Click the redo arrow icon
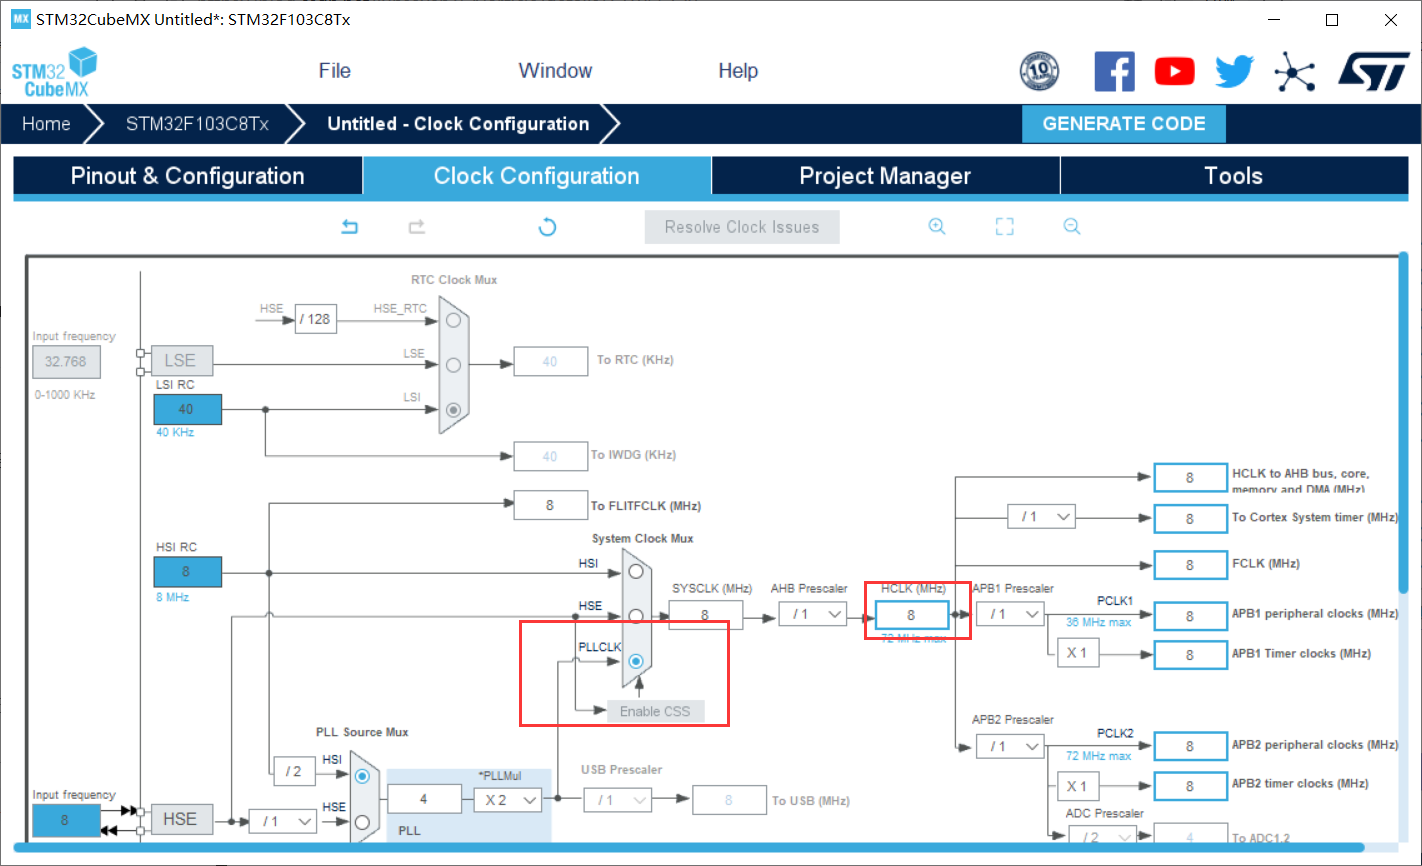Screen dimensions: 1422x866 [x=417, y=227]
